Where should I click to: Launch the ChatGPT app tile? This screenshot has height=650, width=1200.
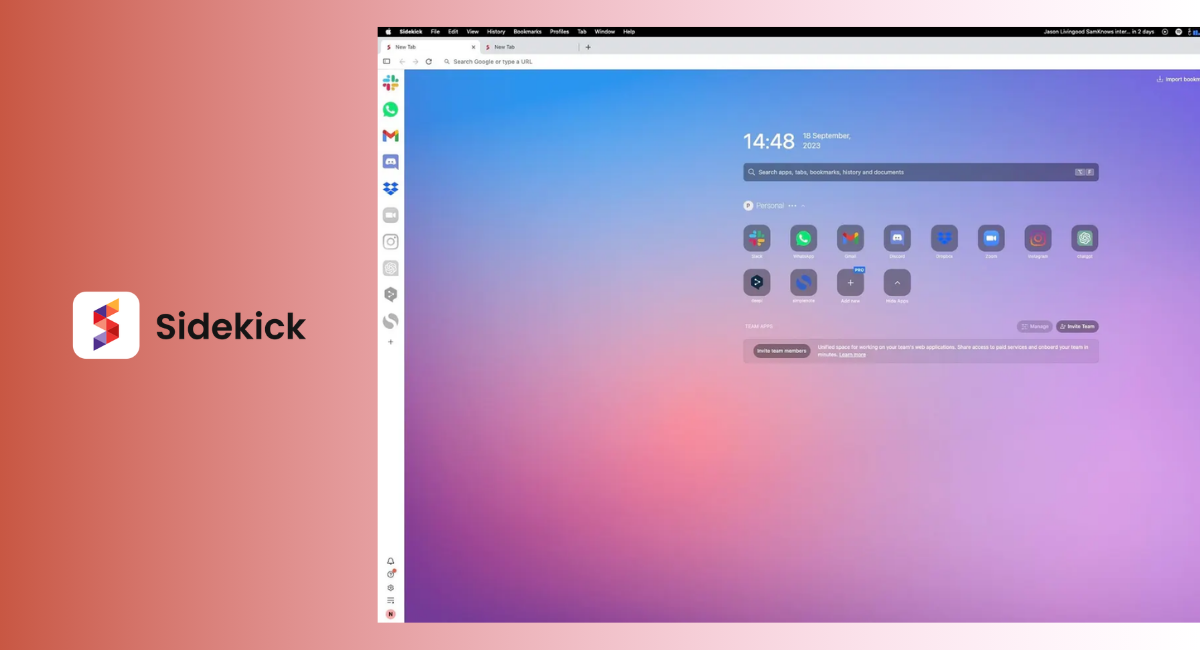(x=1084, y=238)
